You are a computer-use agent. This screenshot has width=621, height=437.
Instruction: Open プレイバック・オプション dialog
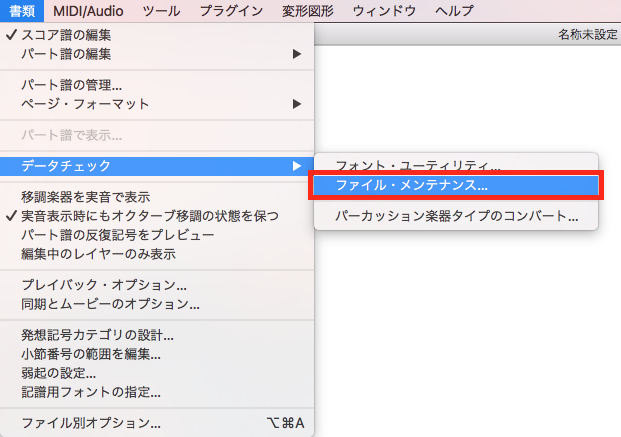[105, 284]
